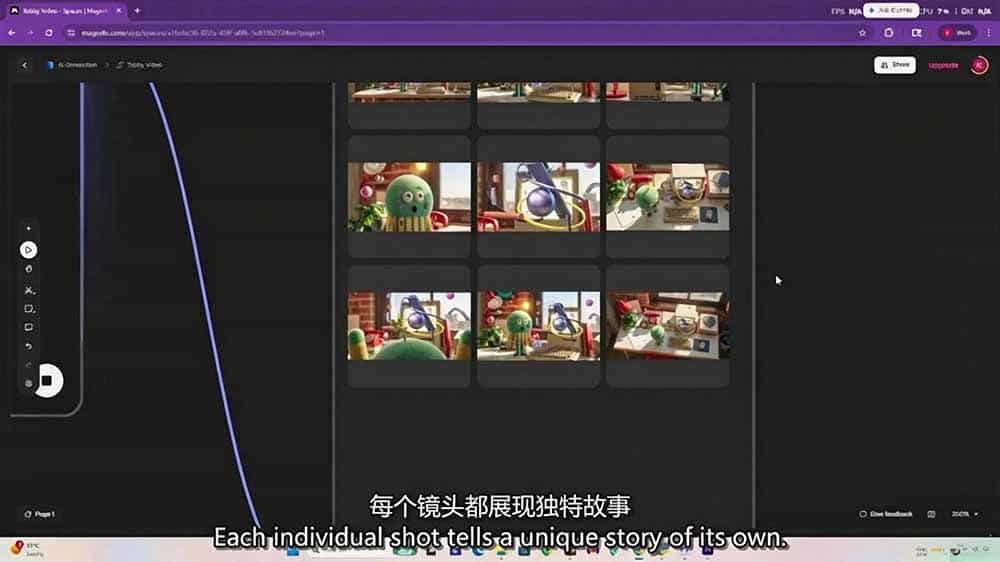Image resolution: width=1000 pixels, height=562 pixels.
Task: Open the AI Generation breadcrumb
Action: point(72,65)
